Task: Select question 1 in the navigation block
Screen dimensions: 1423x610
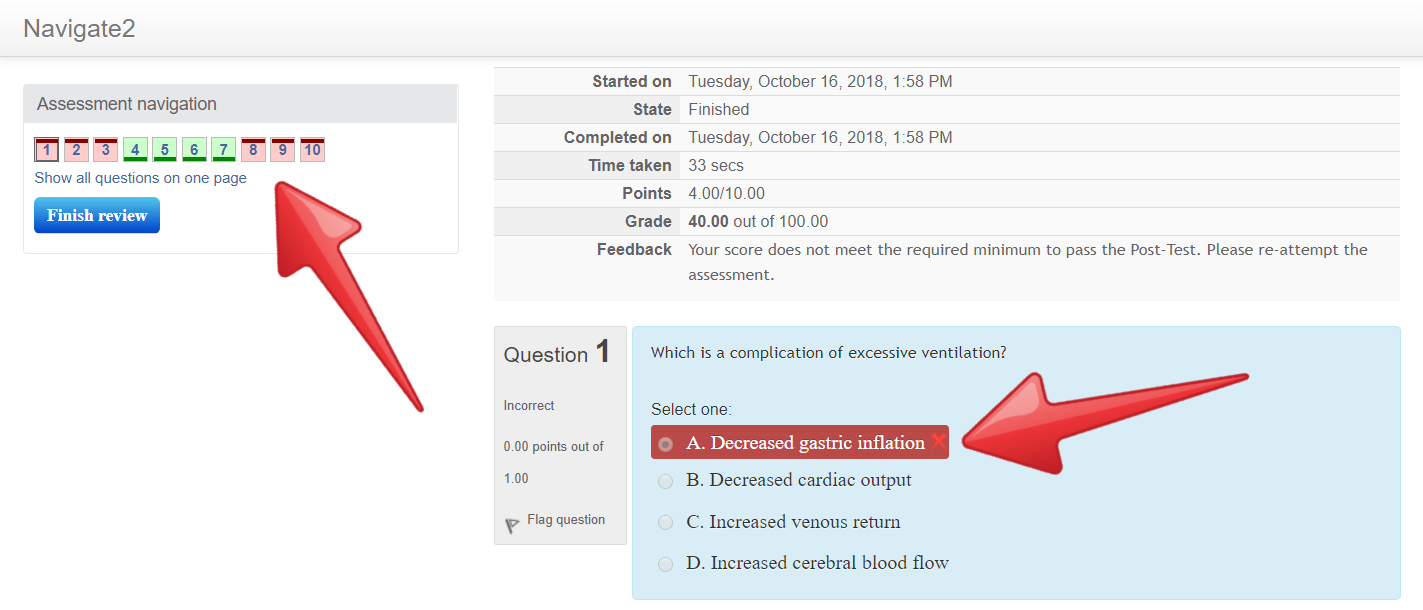Action: tap(46, 149)
